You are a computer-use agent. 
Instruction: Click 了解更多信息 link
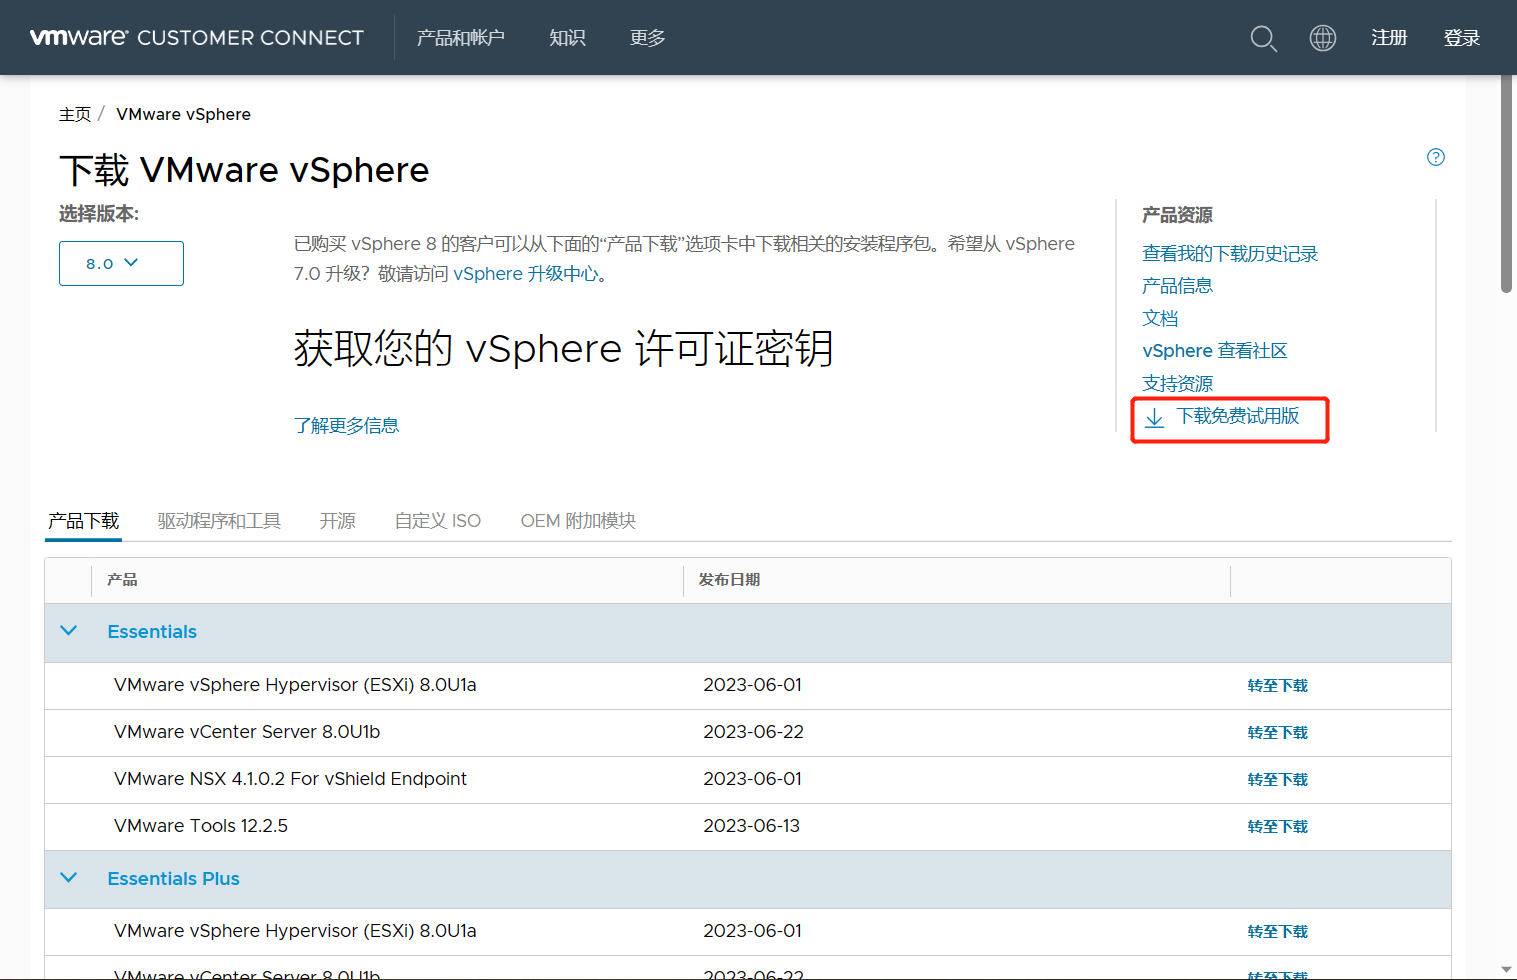tap(346, 426)
